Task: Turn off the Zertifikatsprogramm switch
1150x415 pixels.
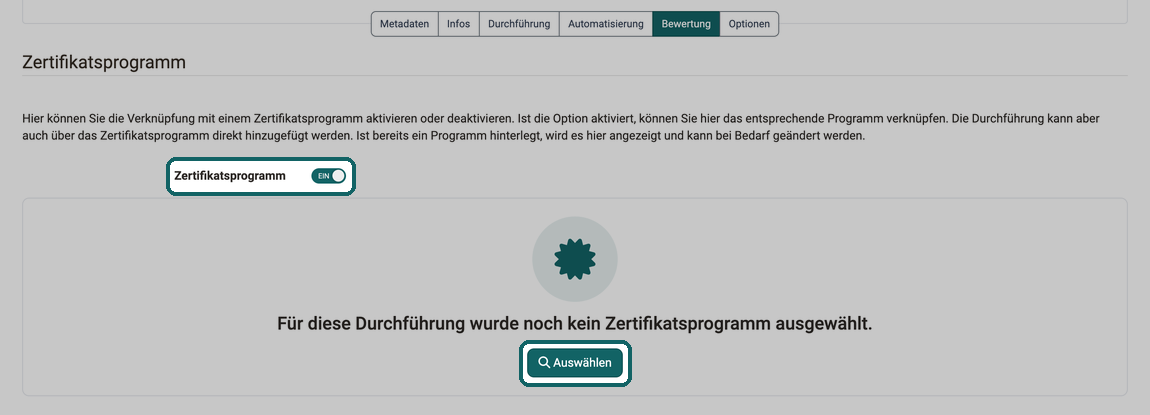Action: (329, 176)
